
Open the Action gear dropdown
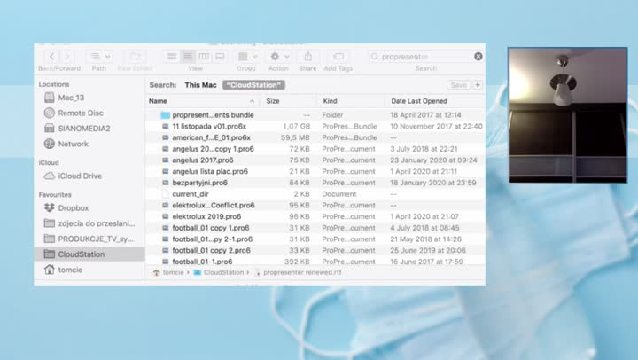coord(279,56)
